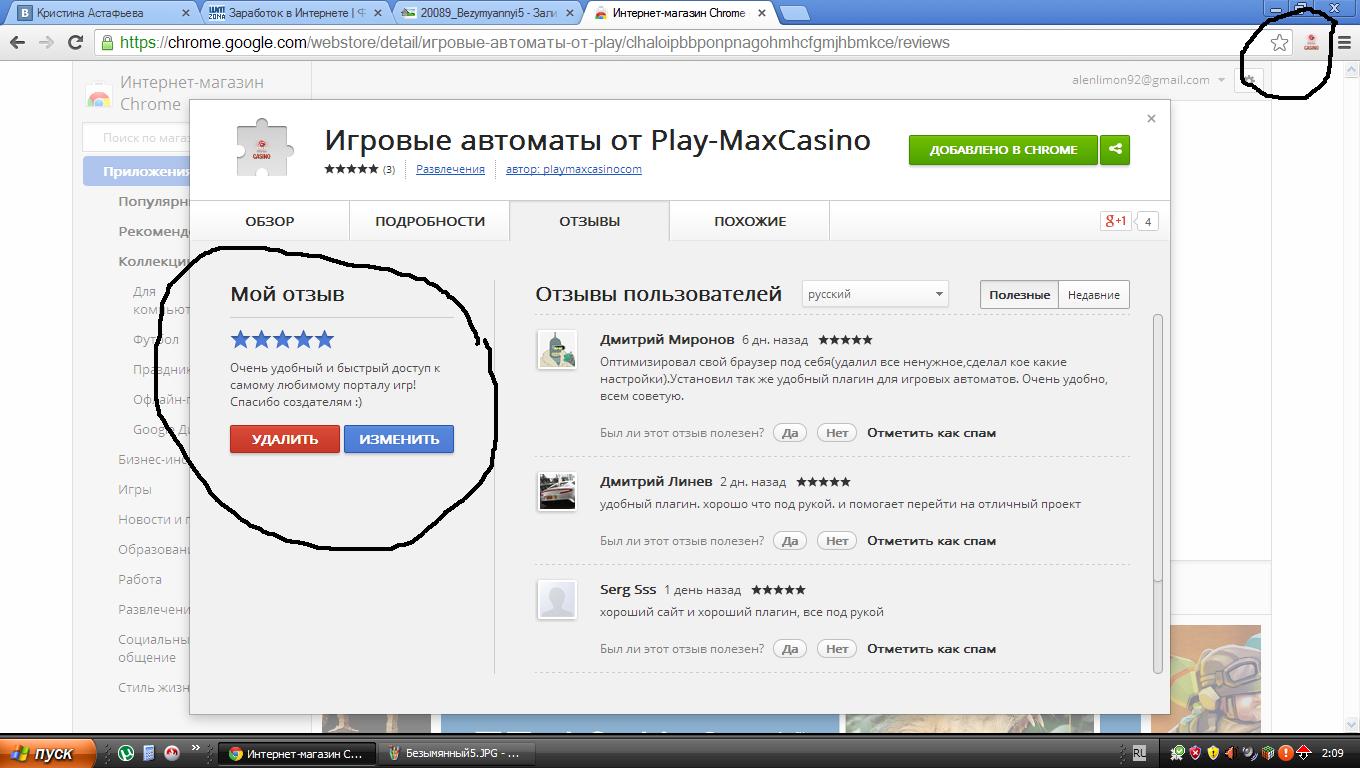Click Да on Serg Sss's review

(x=789, y=649)
